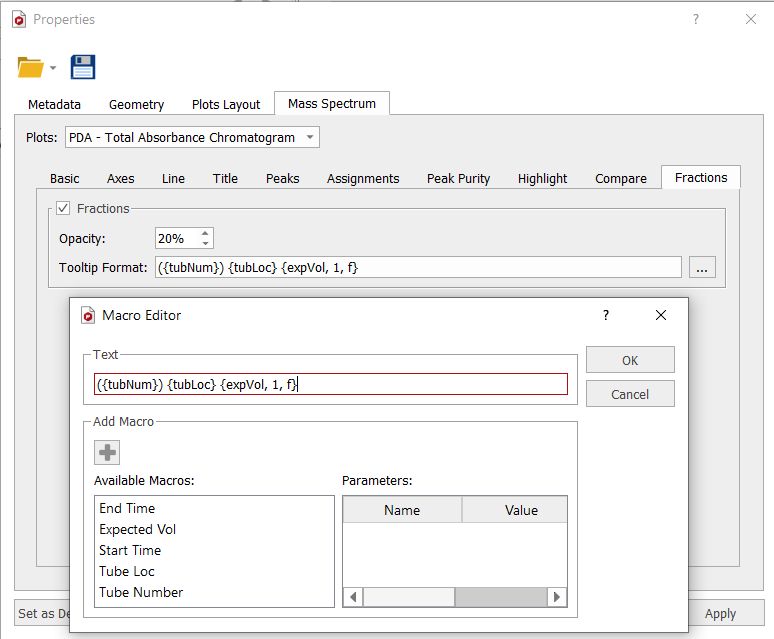Image resolution: width=774 pixels, height=639 pixels.
Task: Decrease opacity with the down stepper arrow
Action: click(x=205, y=243)
